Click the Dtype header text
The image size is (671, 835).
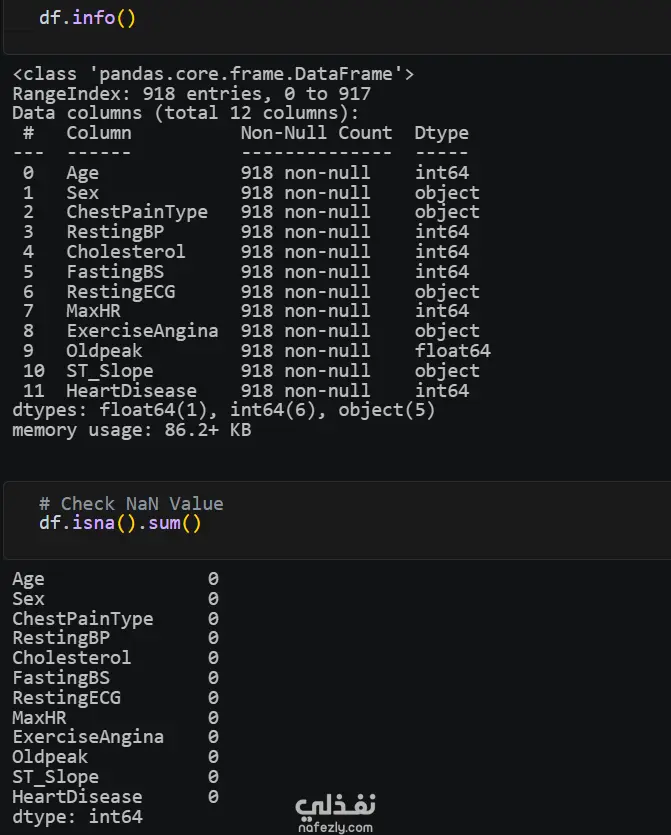click(x=441, y=133)
